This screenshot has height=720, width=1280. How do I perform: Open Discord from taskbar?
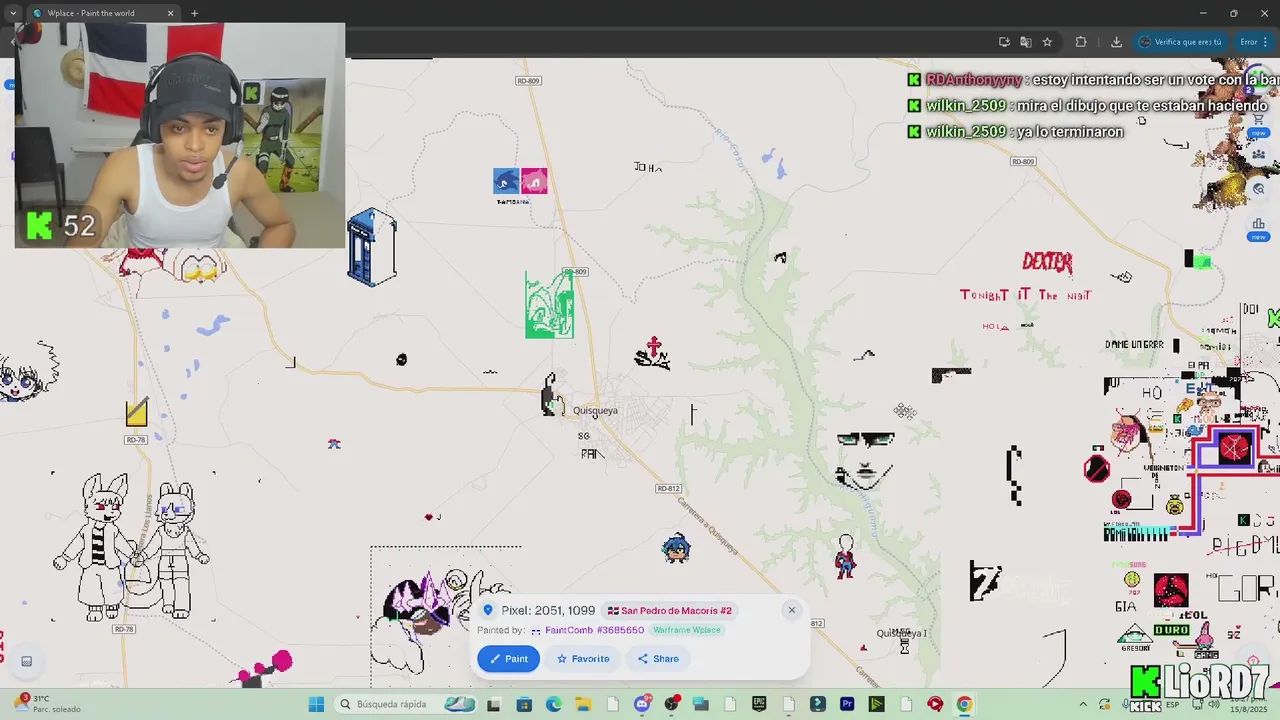click(642, 704)
